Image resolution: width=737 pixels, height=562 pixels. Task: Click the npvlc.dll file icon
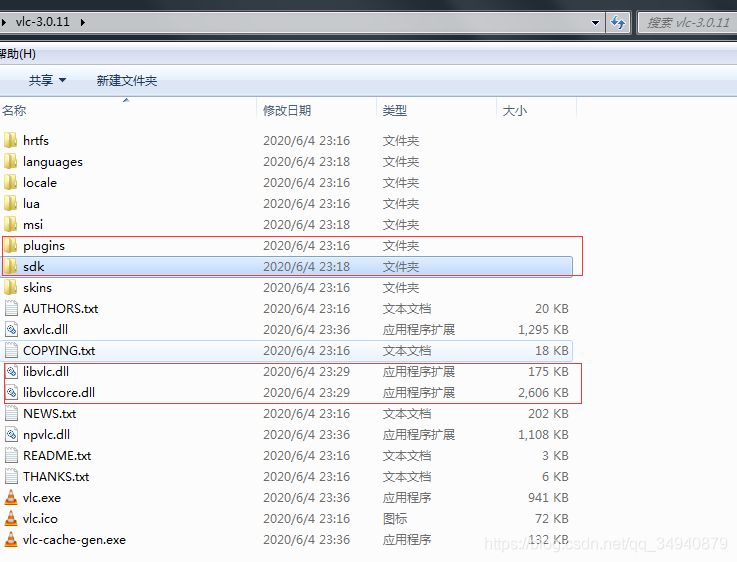click(x=11, y=435)
